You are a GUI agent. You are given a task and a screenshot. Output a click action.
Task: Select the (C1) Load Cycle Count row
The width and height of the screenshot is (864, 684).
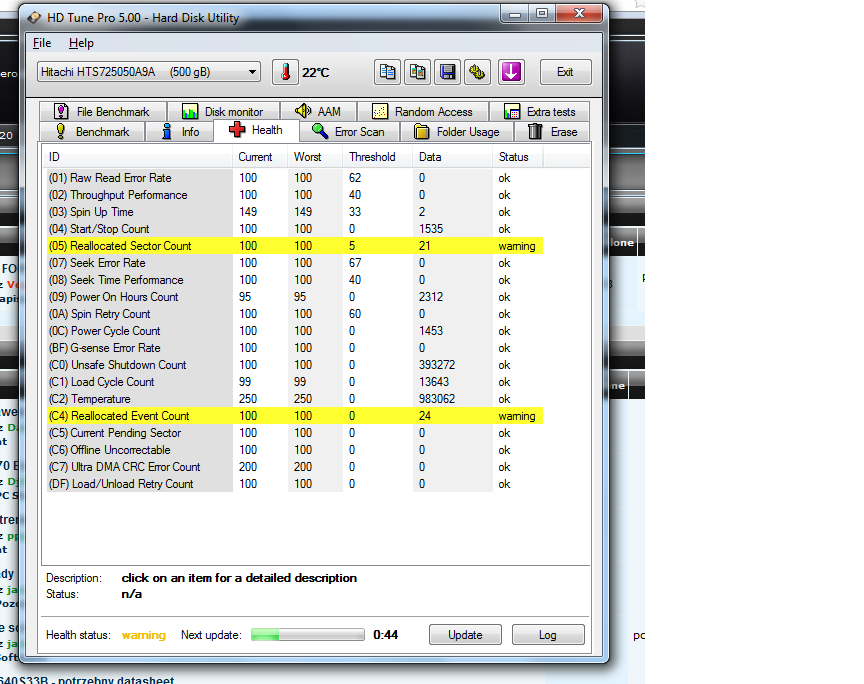[295, 382]
